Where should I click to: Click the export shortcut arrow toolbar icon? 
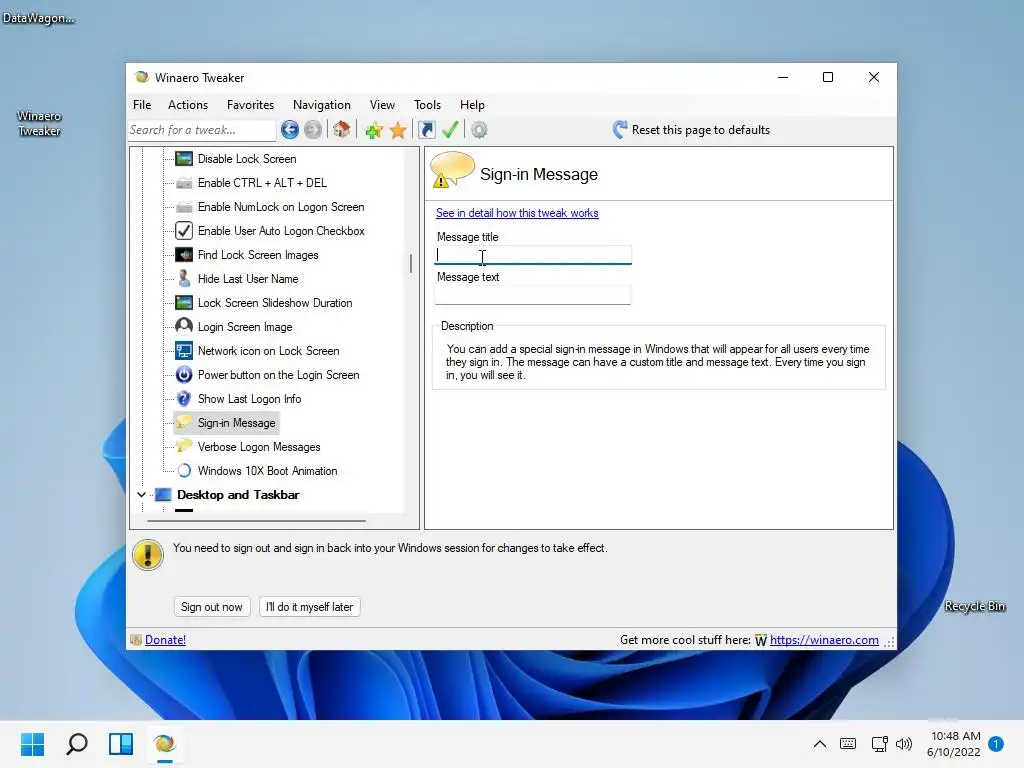(426, 130)
